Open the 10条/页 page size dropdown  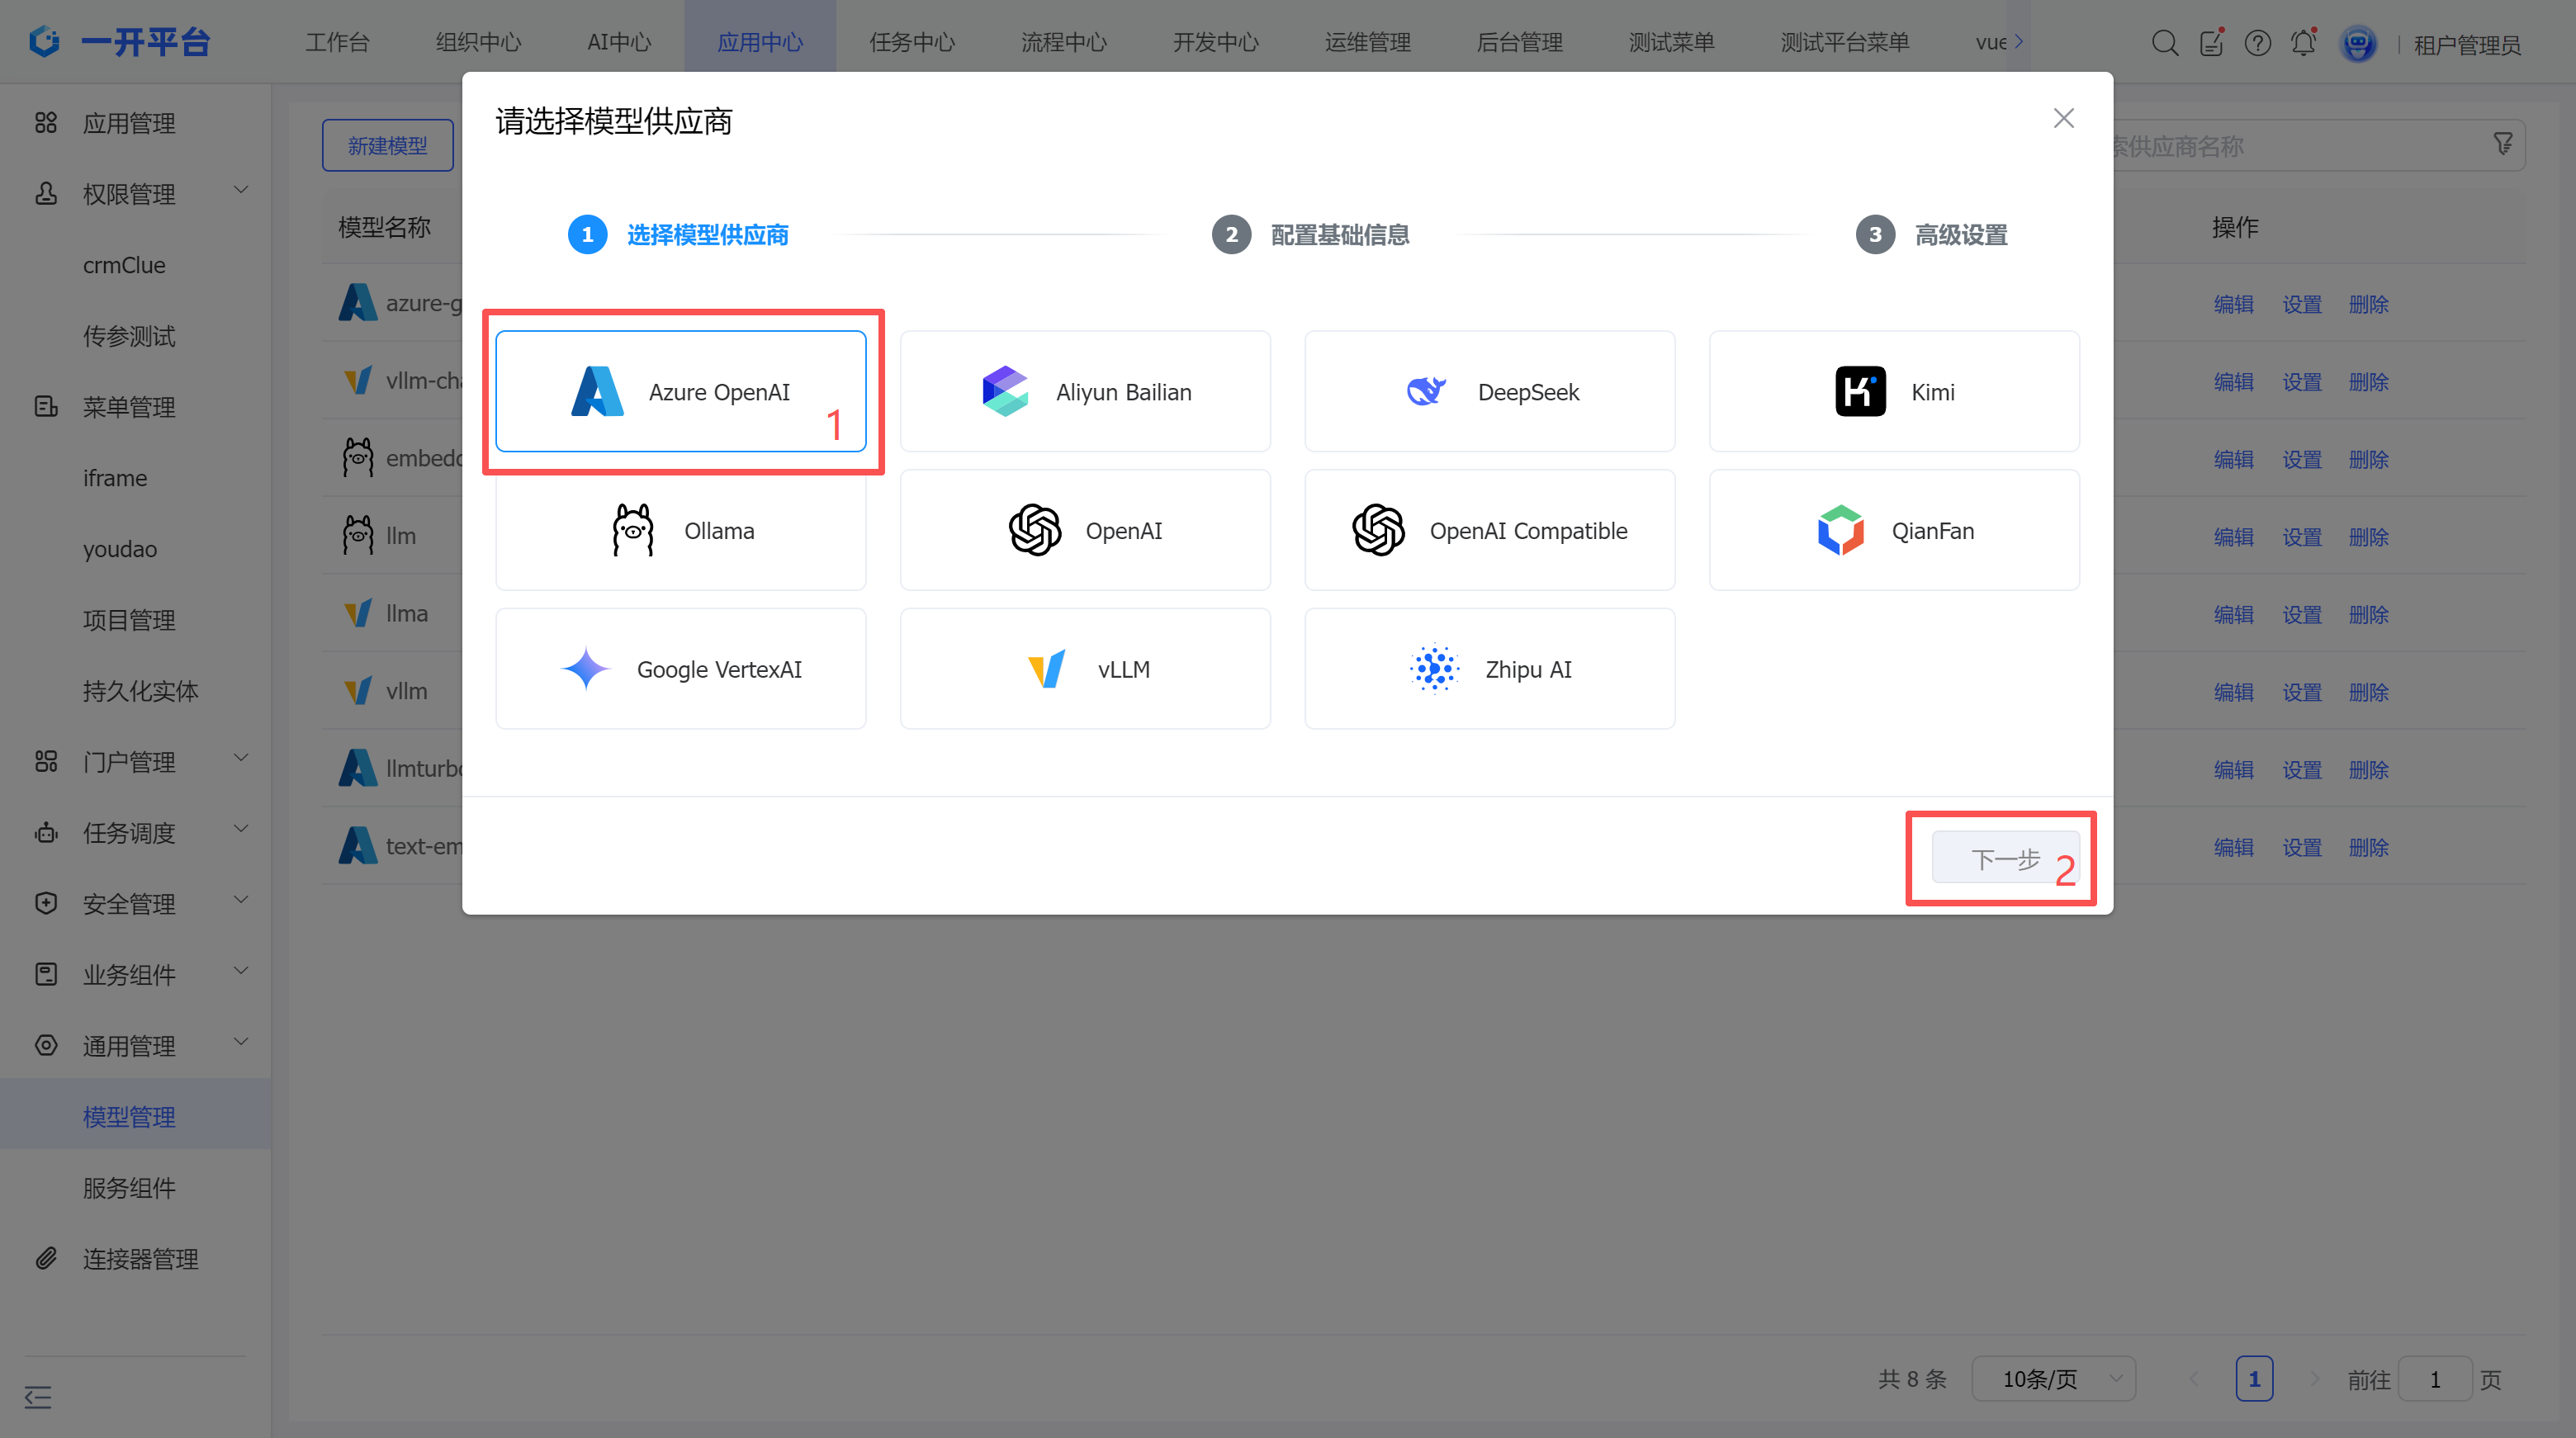tap(2054, 1379)
